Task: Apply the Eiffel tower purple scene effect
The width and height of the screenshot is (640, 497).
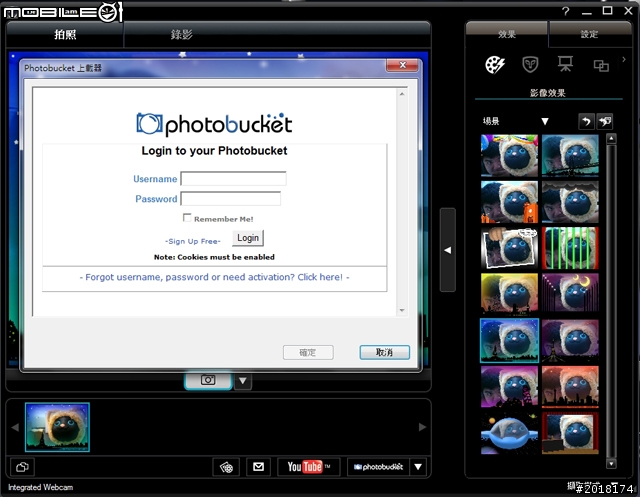Action: pyautogui.click(x=570, y=341)
